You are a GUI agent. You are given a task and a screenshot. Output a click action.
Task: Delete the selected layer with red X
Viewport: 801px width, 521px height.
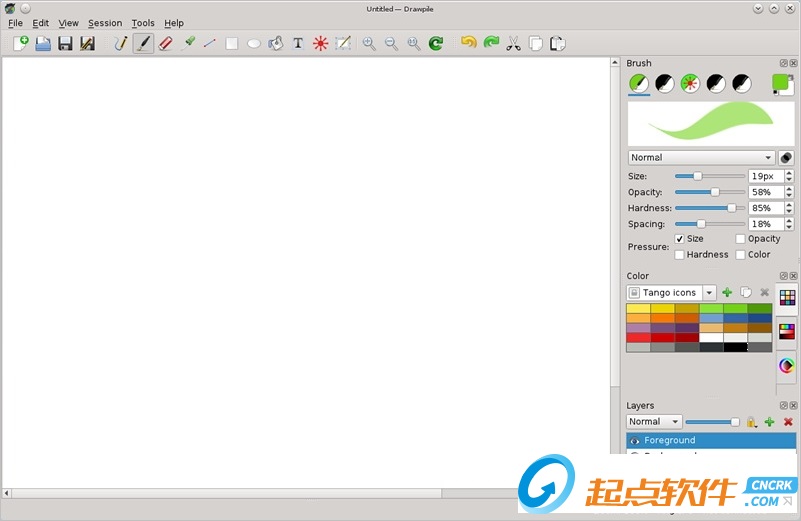click(788, 422)
